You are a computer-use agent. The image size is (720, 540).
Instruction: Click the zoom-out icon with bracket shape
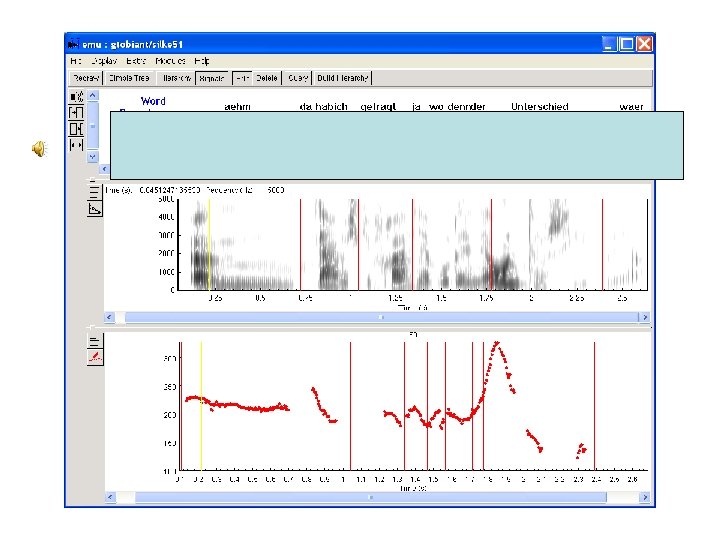[76, 129]
